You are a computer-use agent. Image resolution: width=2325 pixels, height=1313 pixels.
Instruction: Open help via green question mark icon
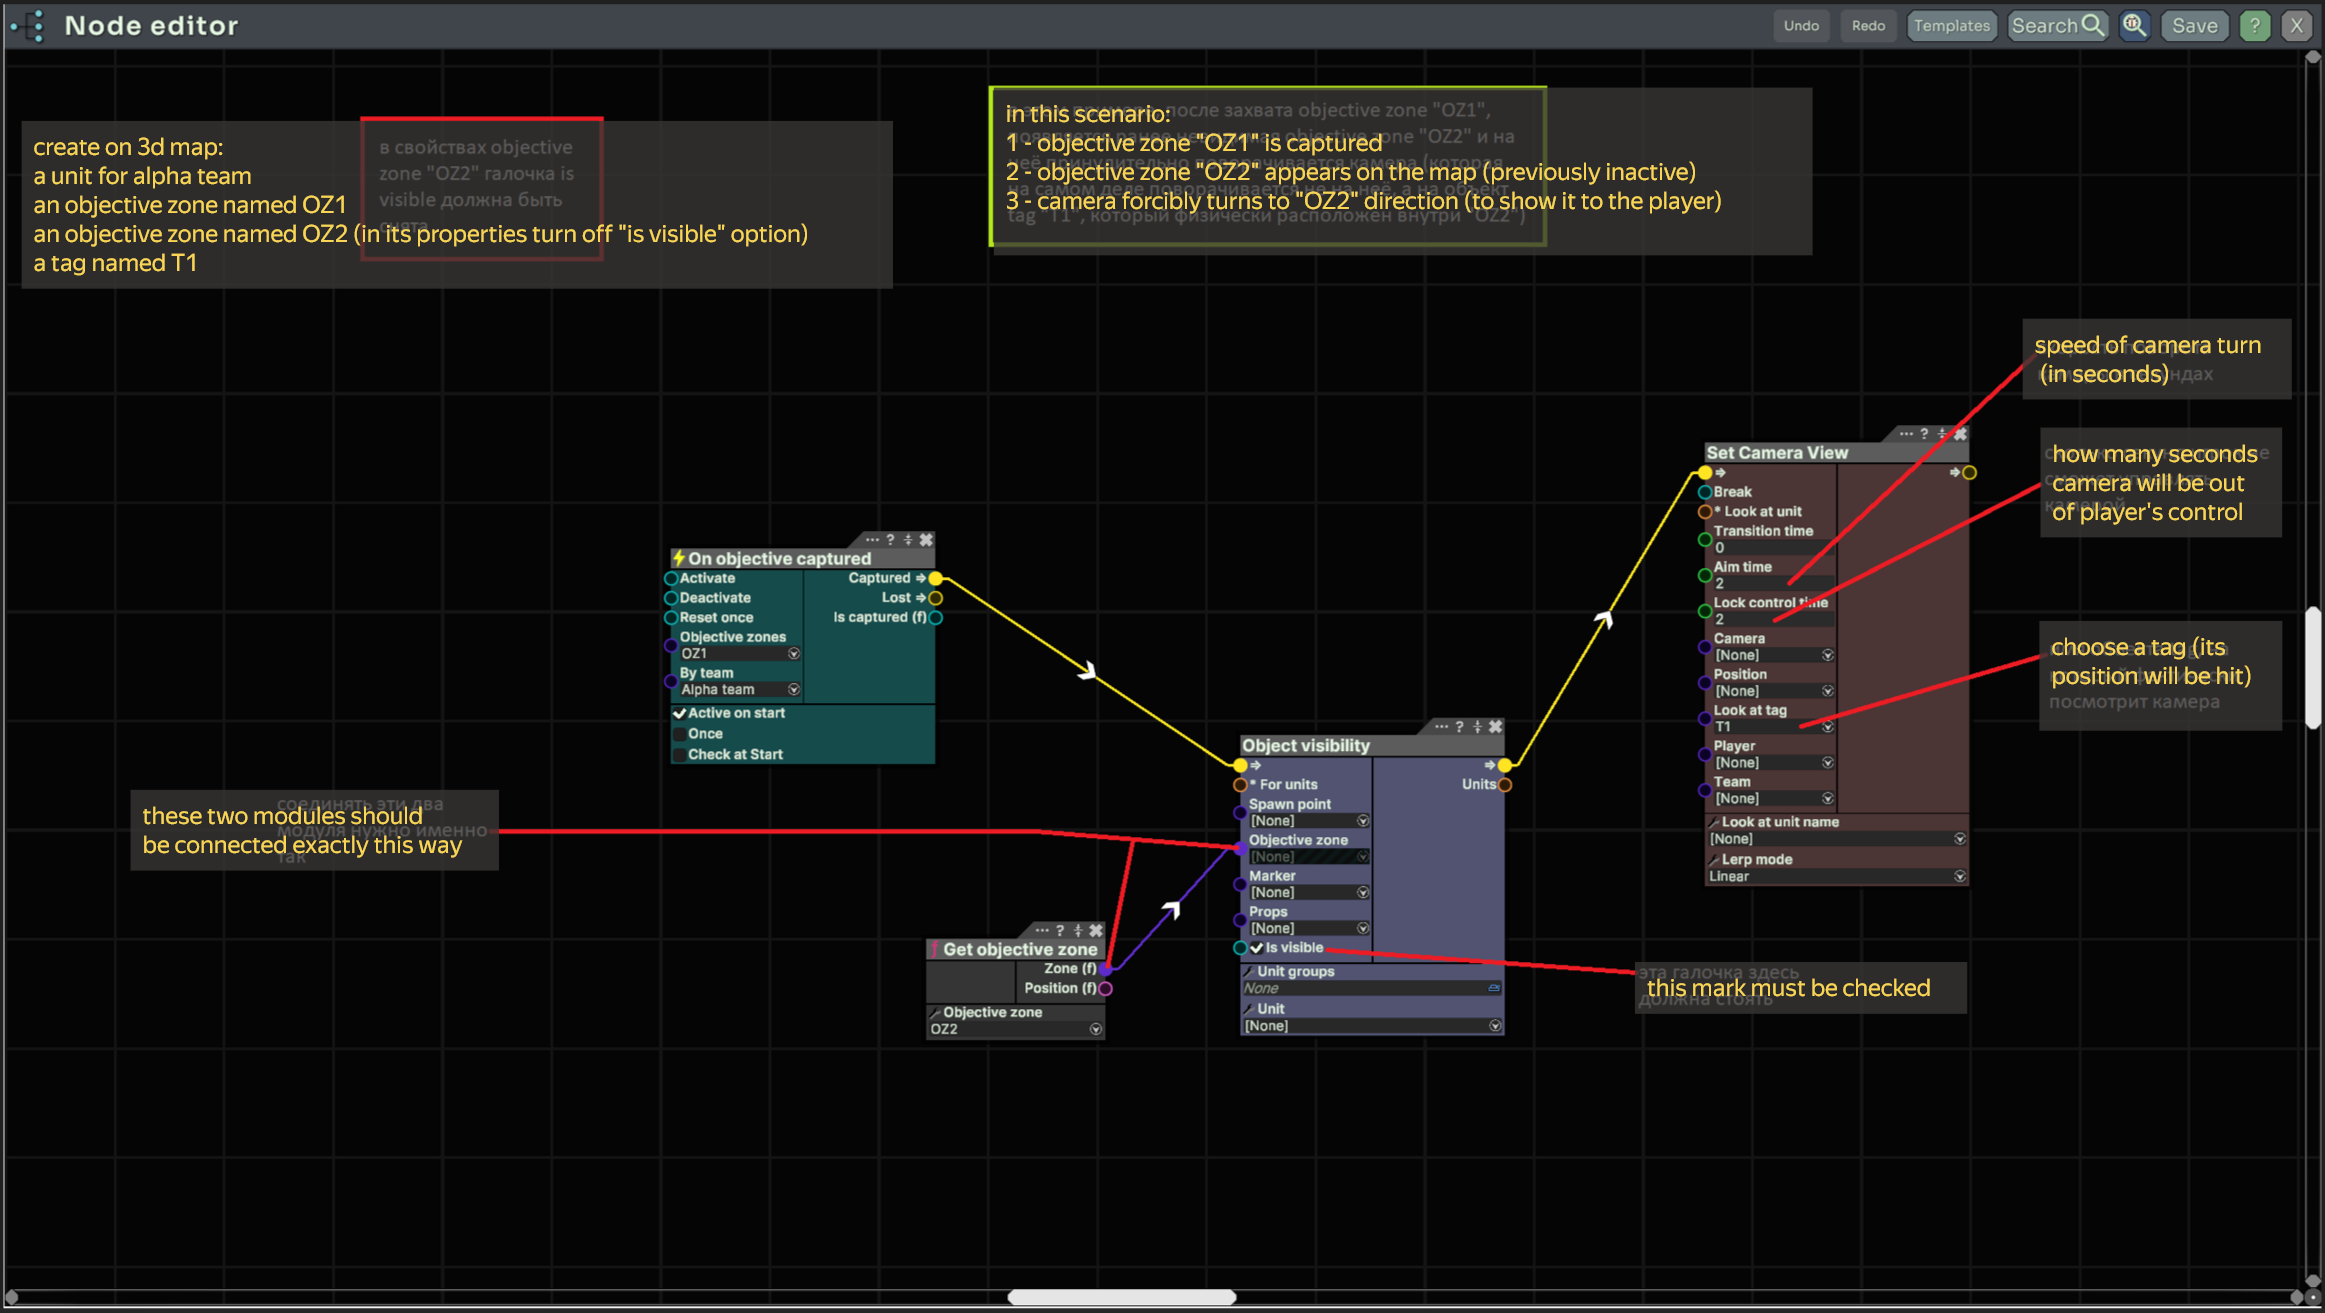tap(2254, 26)
